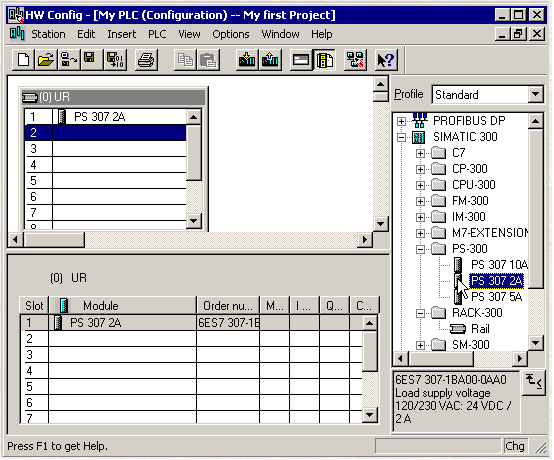Select slot 2 row in detail table

point(191,339)
